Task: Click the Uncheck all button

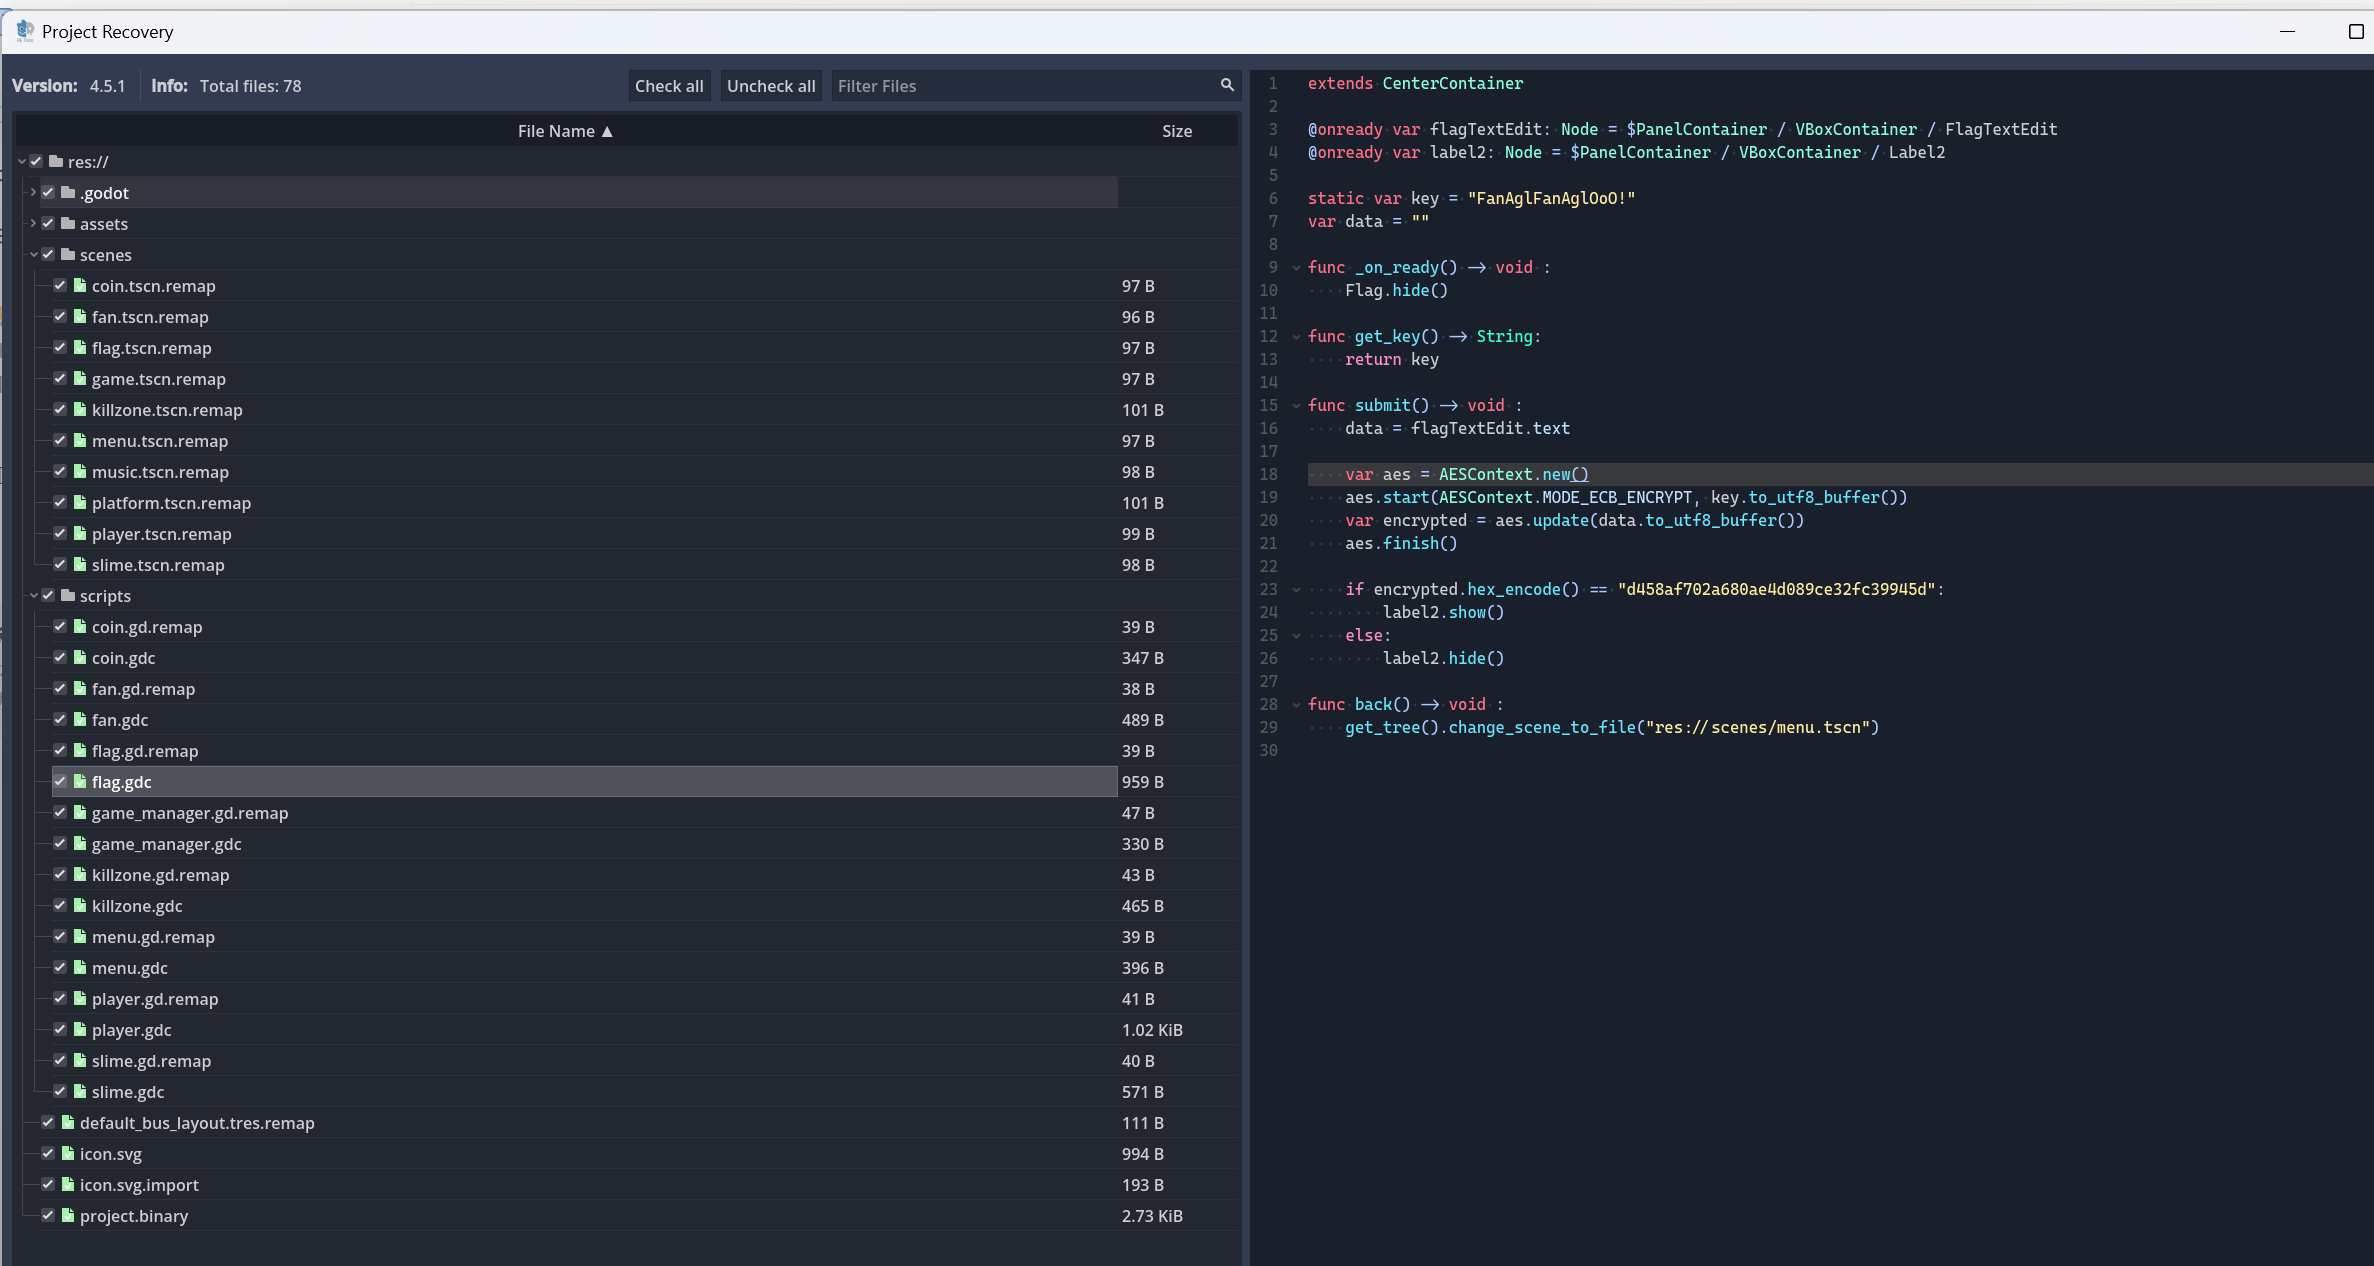Action: point(771,86)
